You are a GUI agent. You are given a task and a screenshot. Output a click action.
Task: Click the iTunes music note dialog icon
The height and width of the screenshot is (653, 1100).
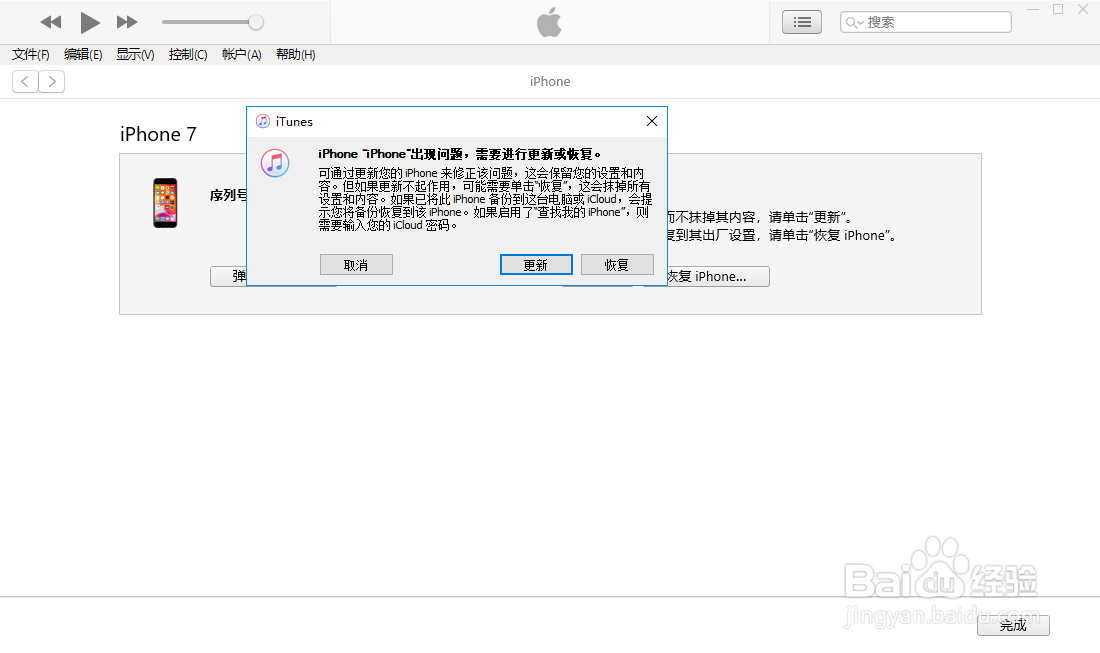pos(275,163)
